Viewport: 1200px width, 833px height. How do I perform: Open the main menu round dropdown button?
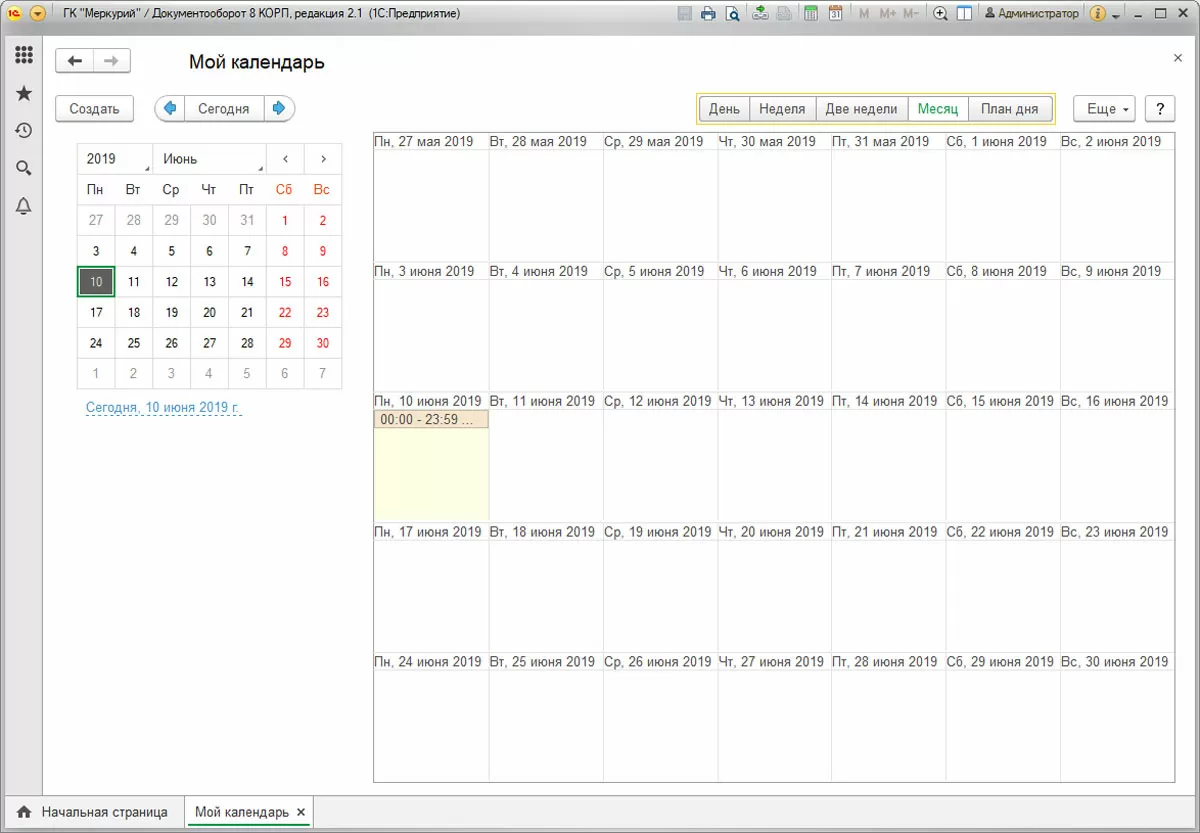pos(38,14)
